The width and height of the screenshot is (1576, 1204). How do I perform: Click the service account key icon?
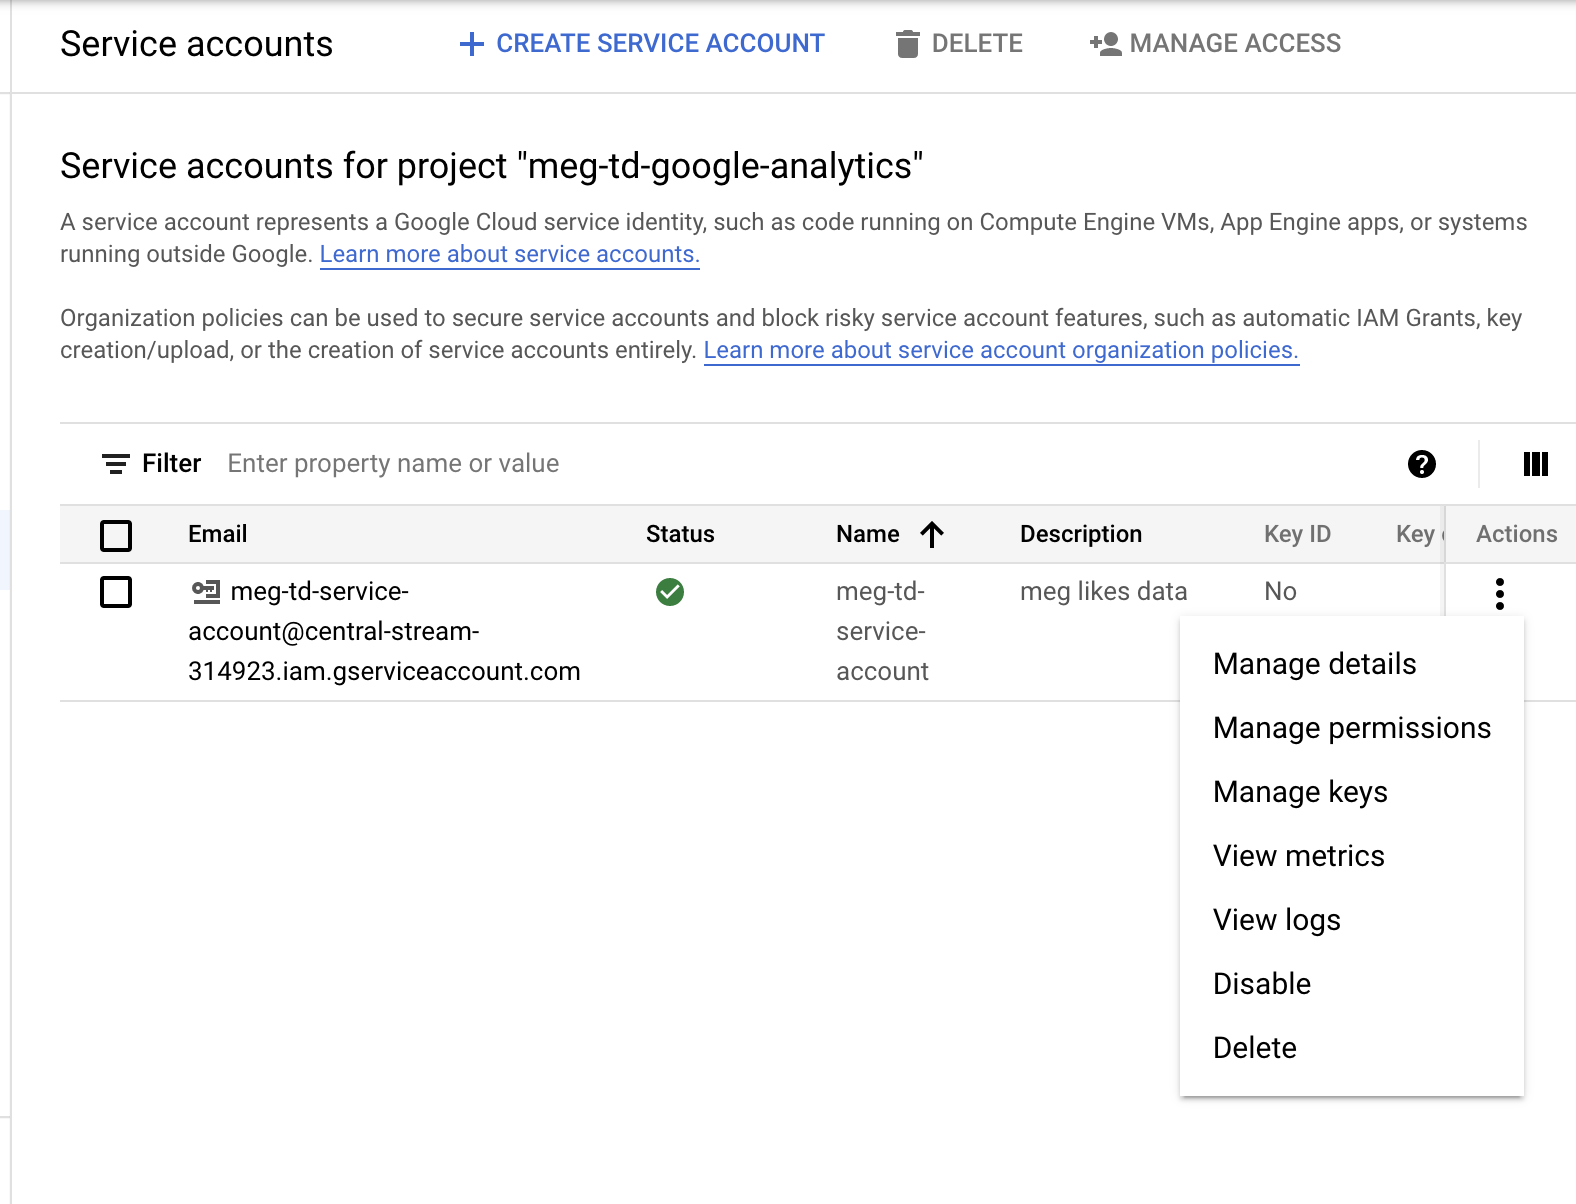coord(206,592)
